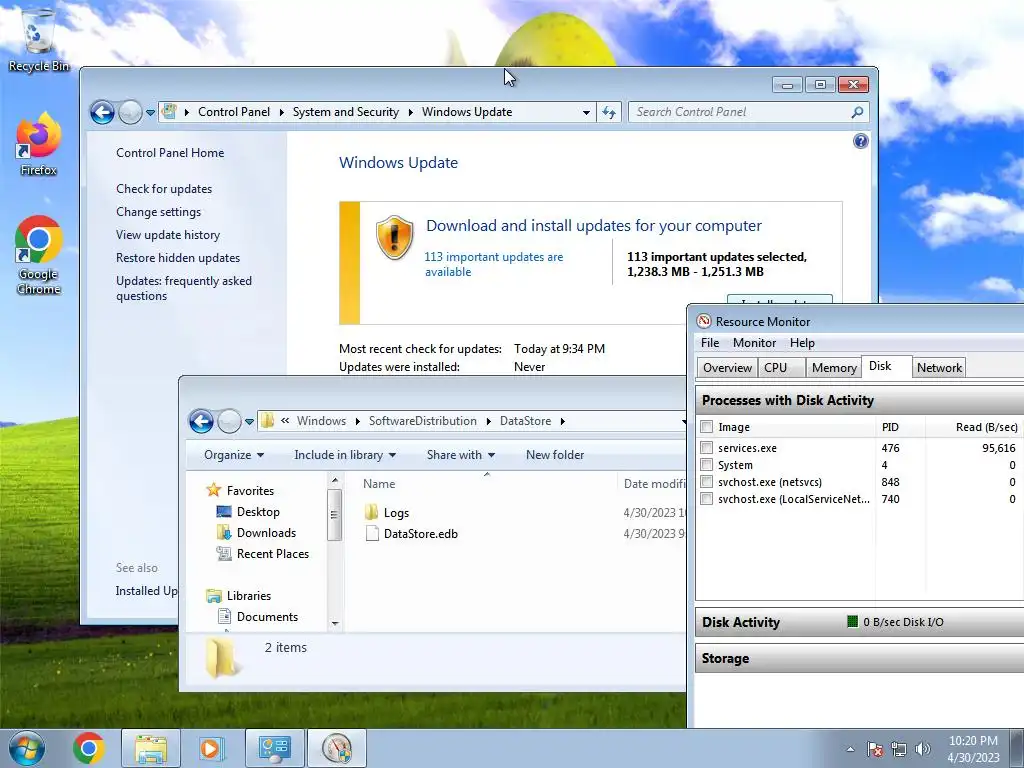The width and height of the screenshot is (1024, 768).
Task: Open Restore hidden updates link
Action: tap(178, 258)
